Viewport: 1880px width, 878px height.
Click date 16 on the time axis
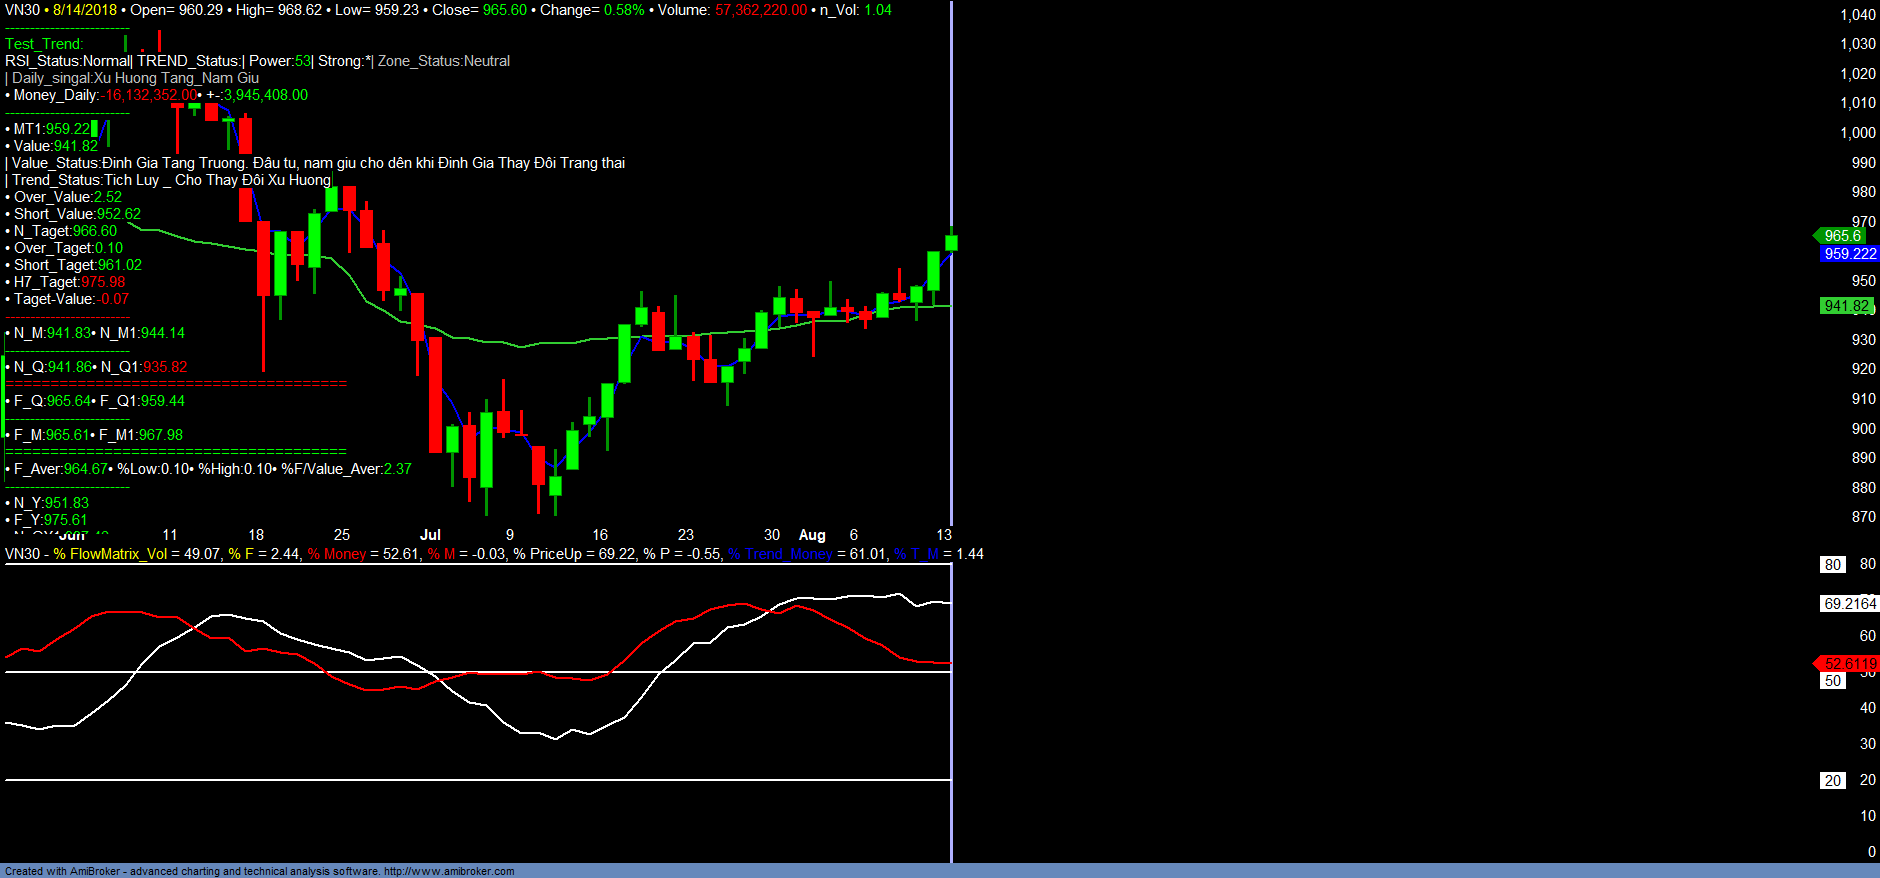tap(600, 535)
